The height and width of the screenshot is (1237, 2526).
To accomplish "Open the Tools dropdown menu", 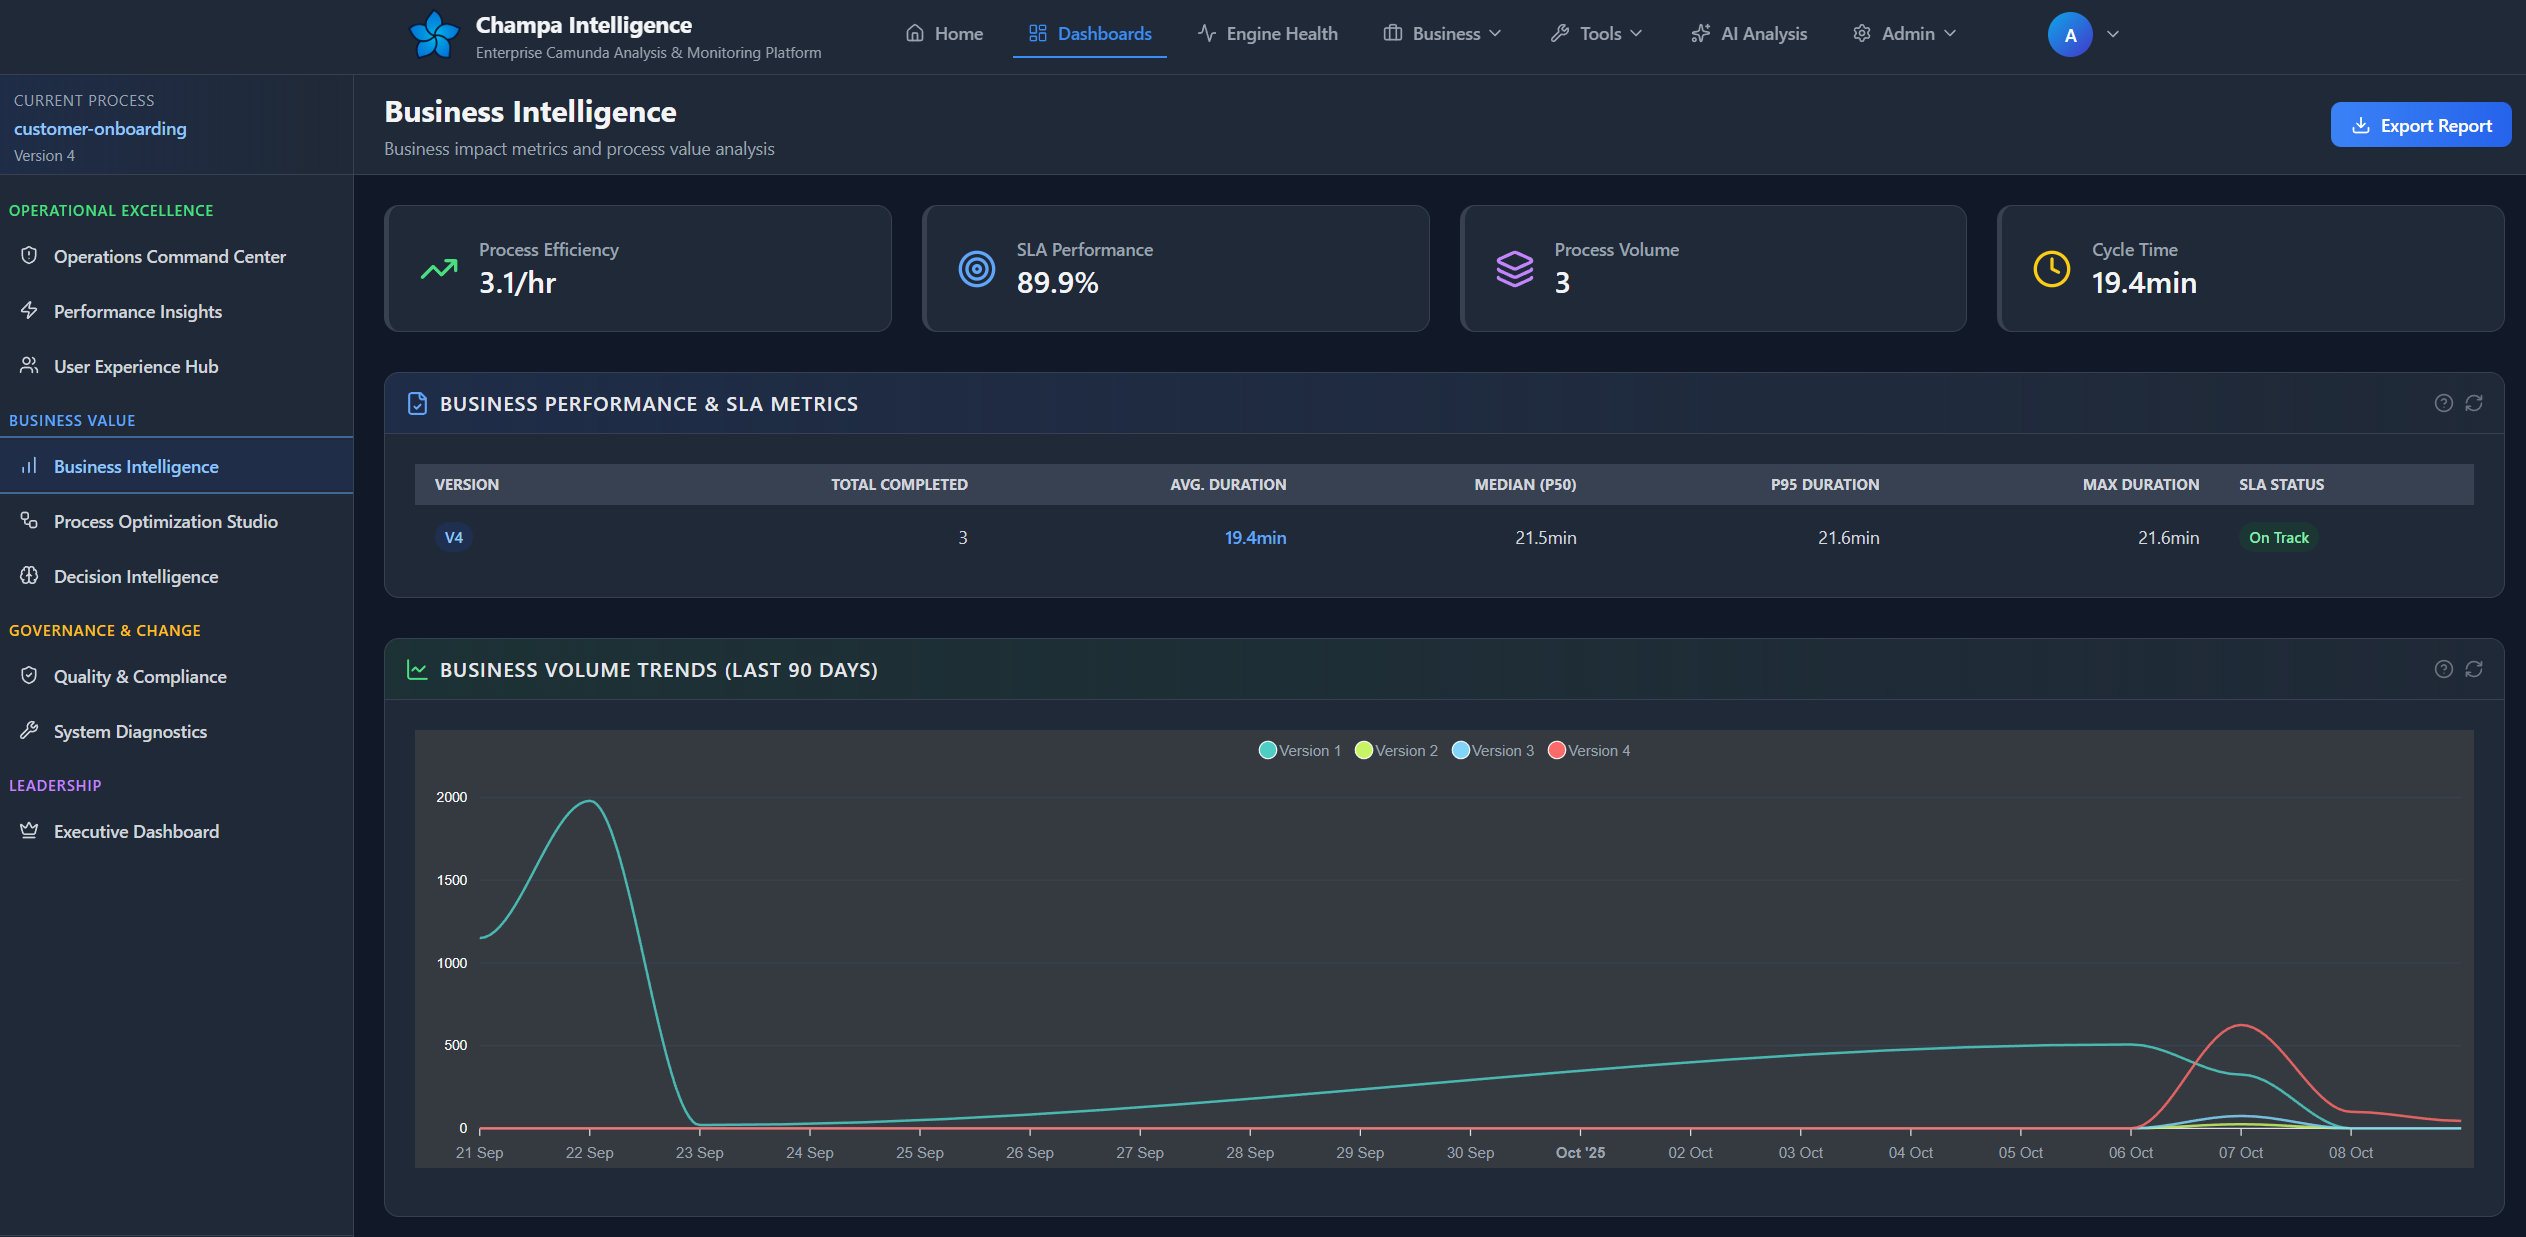I will click(x=1597, y=34).
